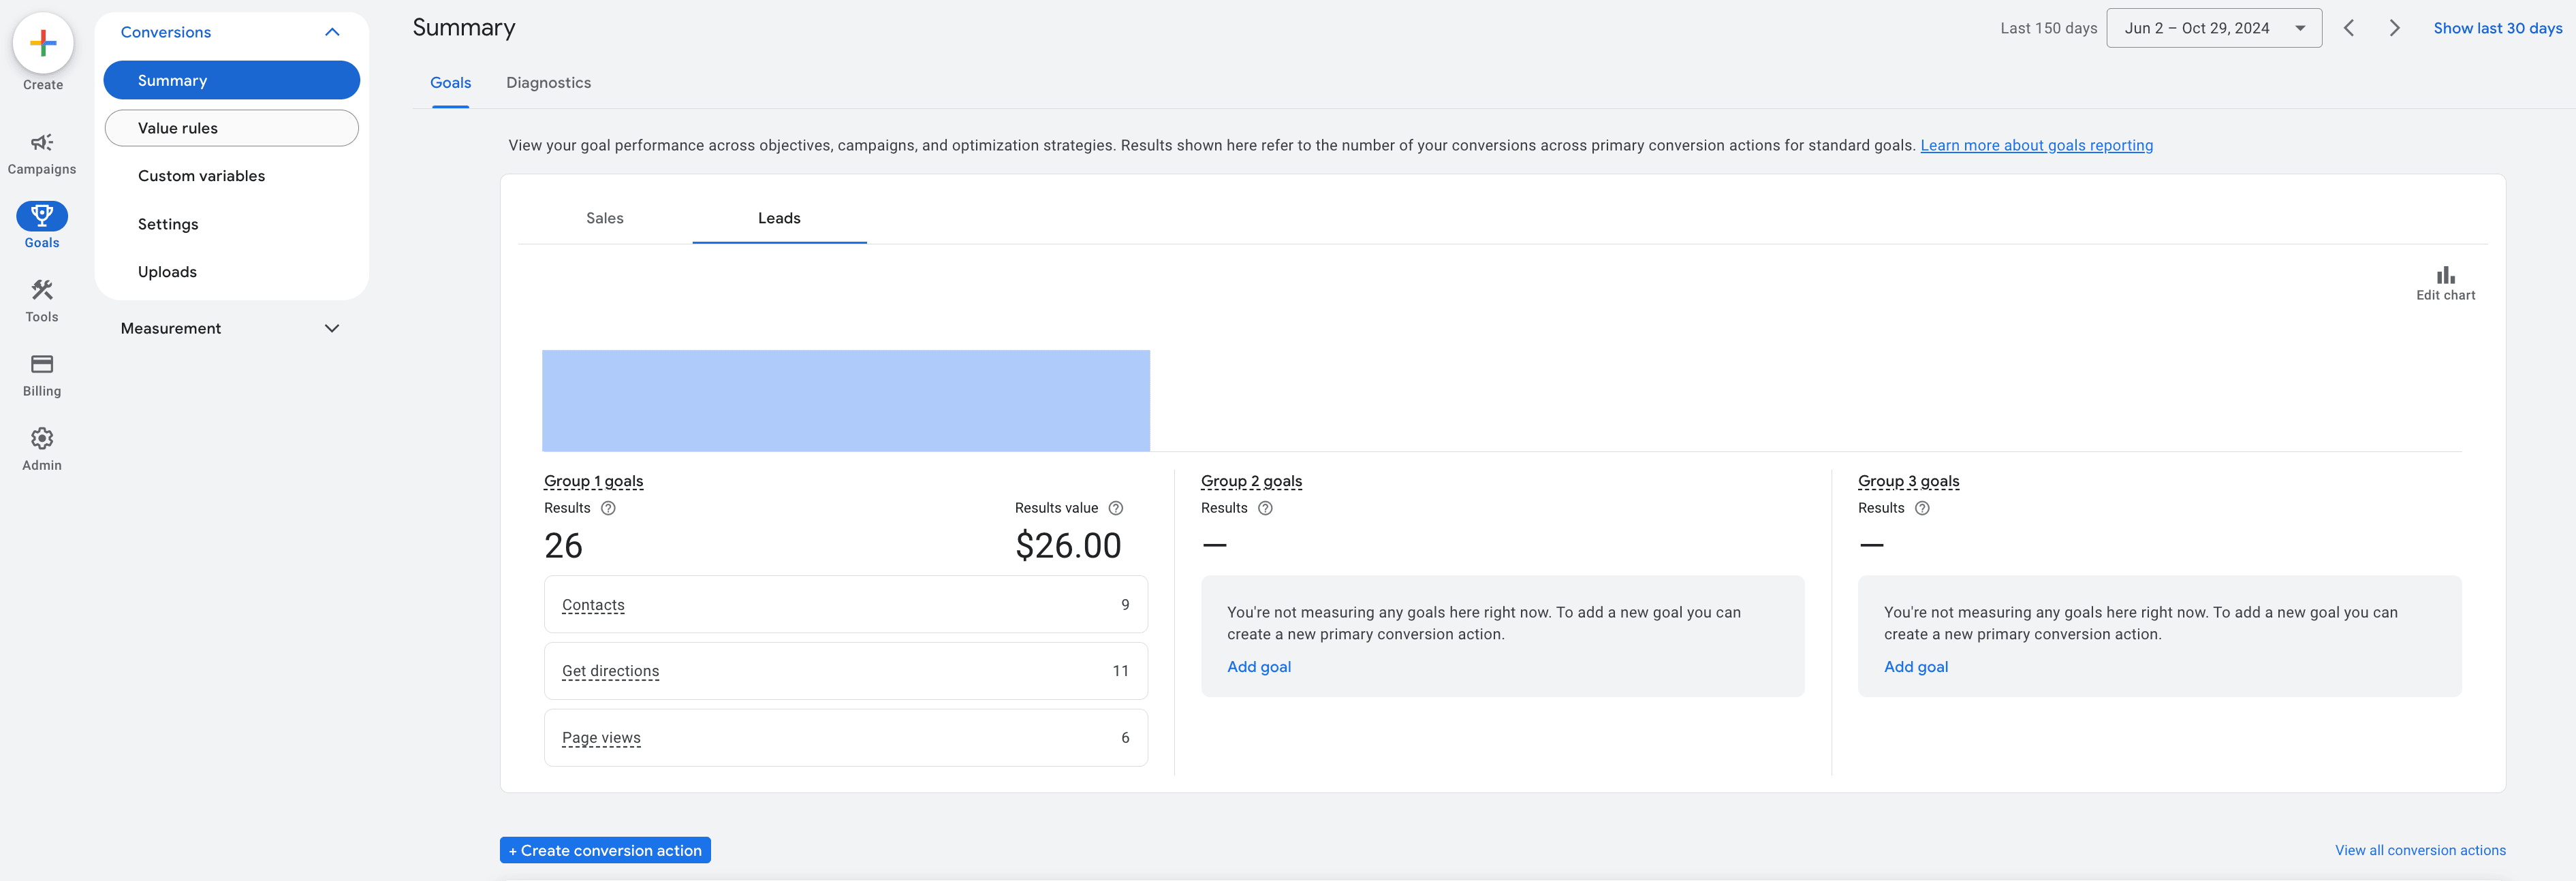Viewport: 2576px width, 881px height.
Task: Click the highlighted blue chart bar
Action: pyautogui.click(x=845, y=400)
